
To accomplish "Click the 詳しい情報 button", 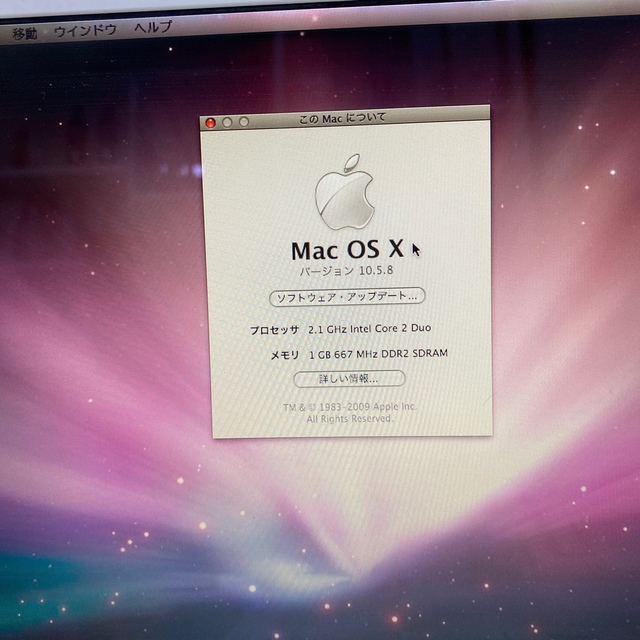I will coord(349,379).
